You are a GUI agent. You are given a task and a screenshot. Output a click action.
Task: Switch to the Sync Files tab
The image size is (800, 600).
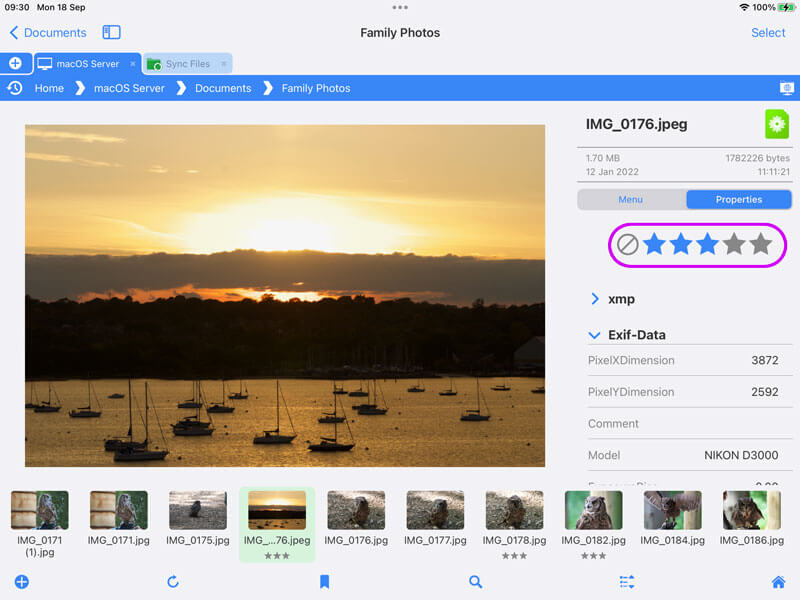point(187,64)
